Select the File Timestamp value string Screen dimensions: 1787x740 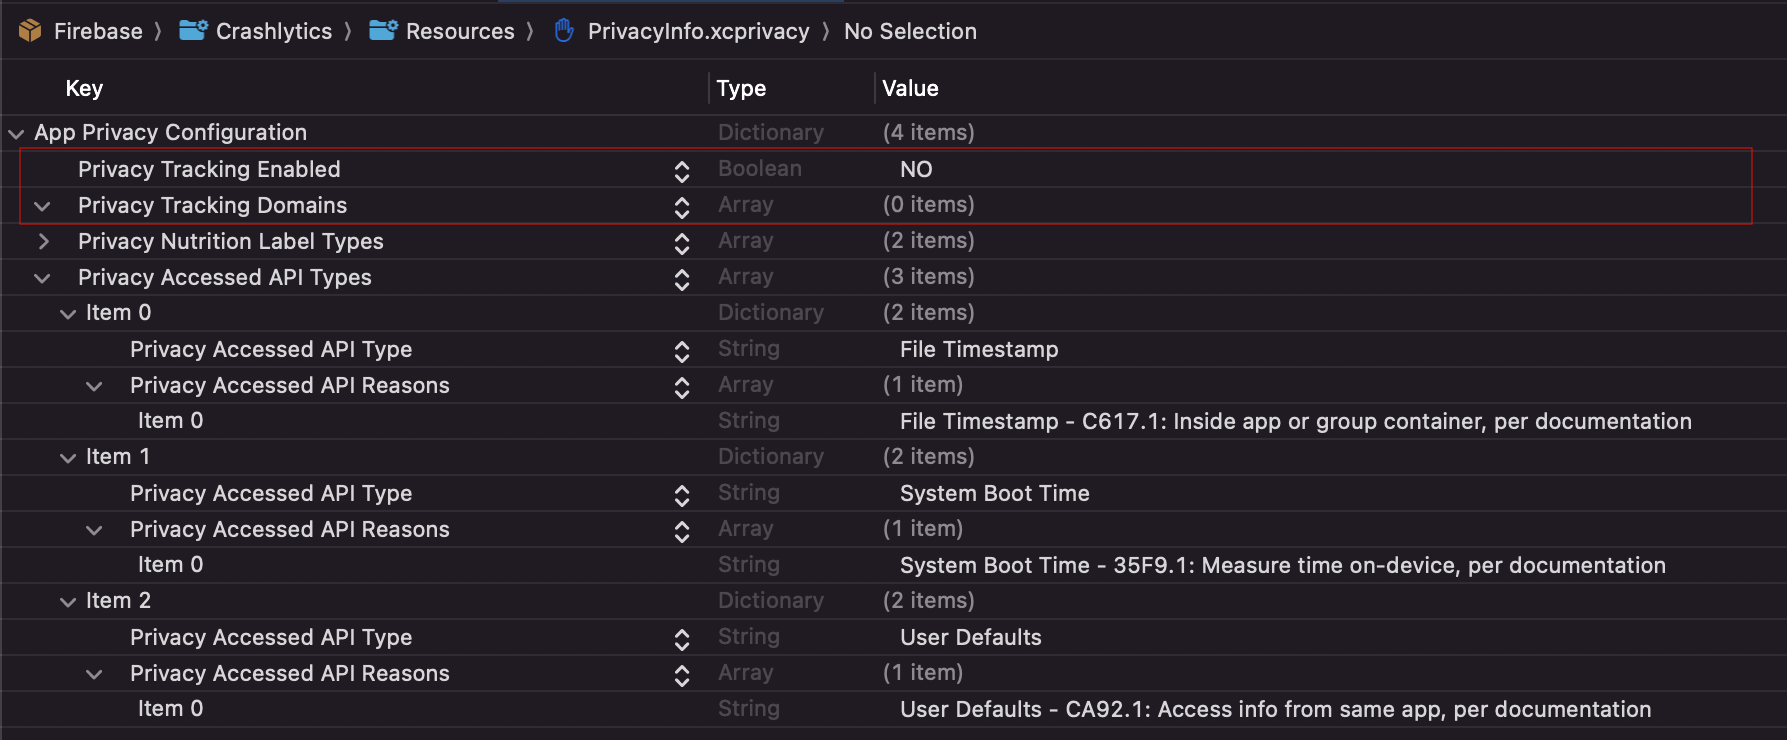pyautogui.click(x=979, y=349)
